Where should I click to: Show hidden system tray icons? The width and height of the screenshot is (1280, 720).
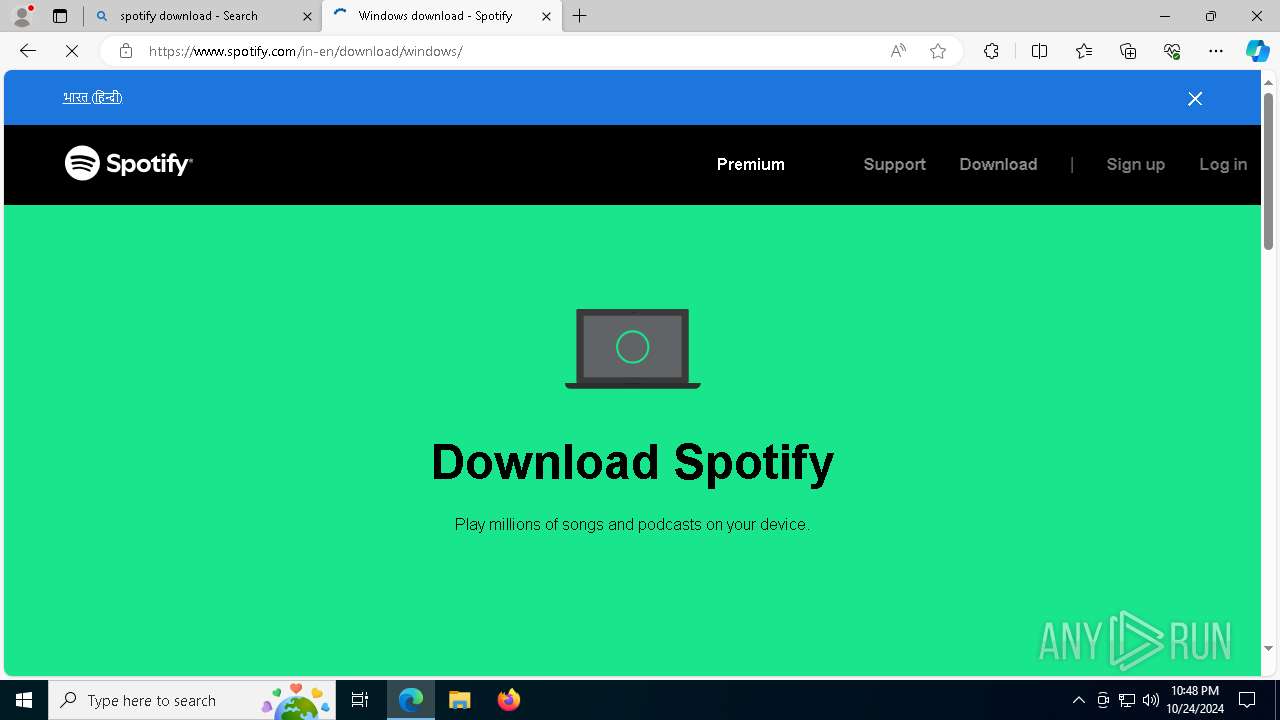pos(1078,700)
